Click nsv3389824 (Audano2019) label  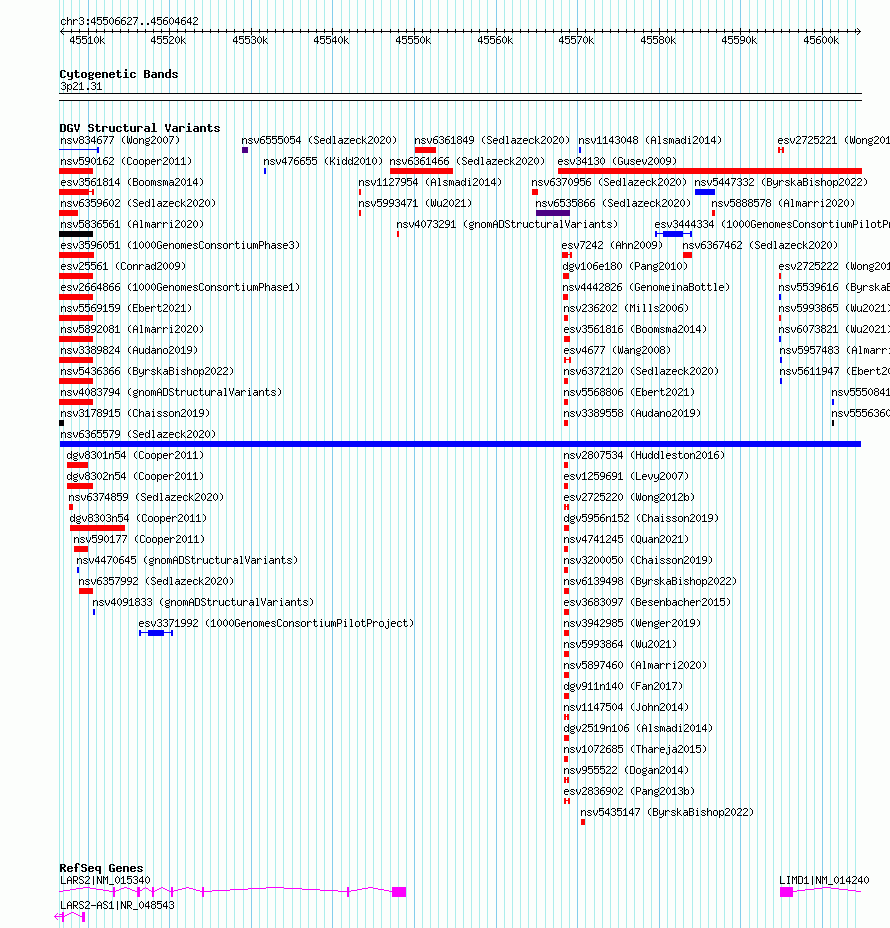(x=129, y=350)
